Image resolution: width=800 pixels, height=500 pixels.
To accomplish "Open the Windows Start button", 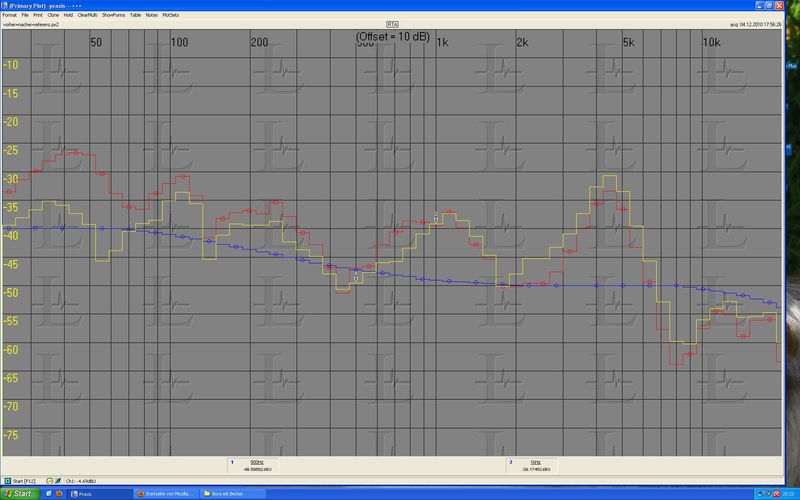I will click(x=19, y=494).
